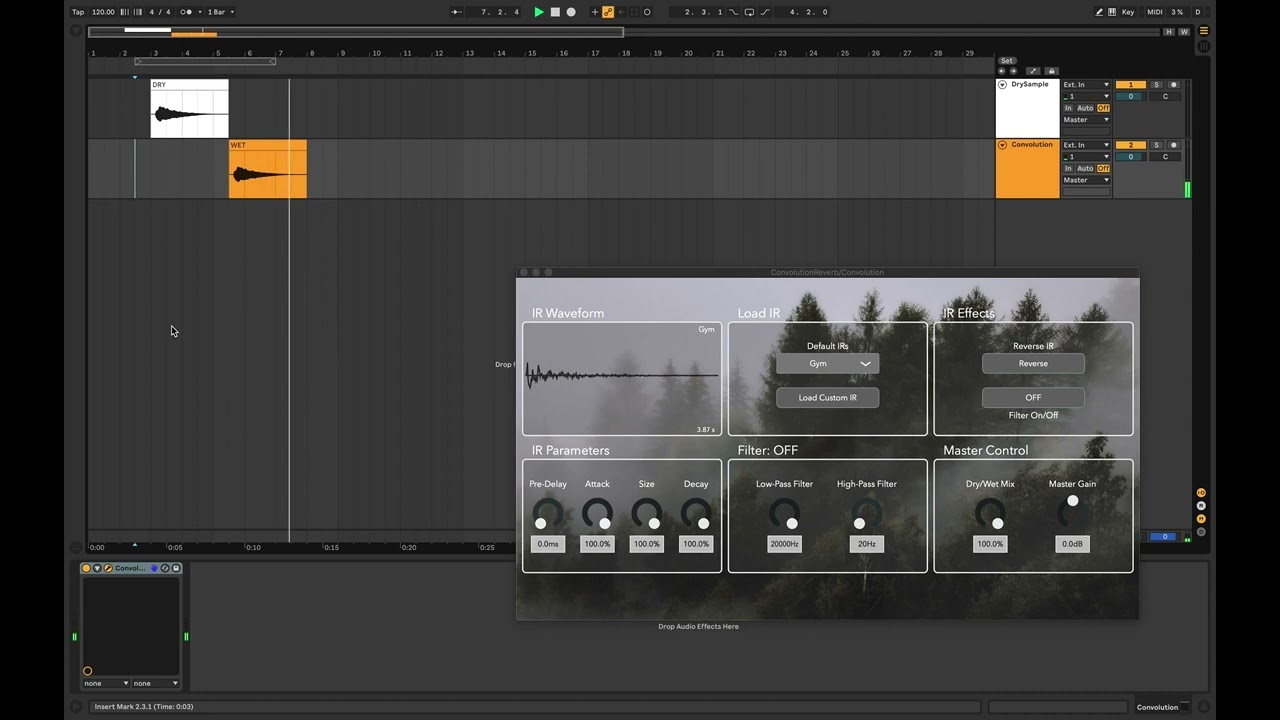
Task: Click the High-Pass Filter knob
Action: coord(866,514)
